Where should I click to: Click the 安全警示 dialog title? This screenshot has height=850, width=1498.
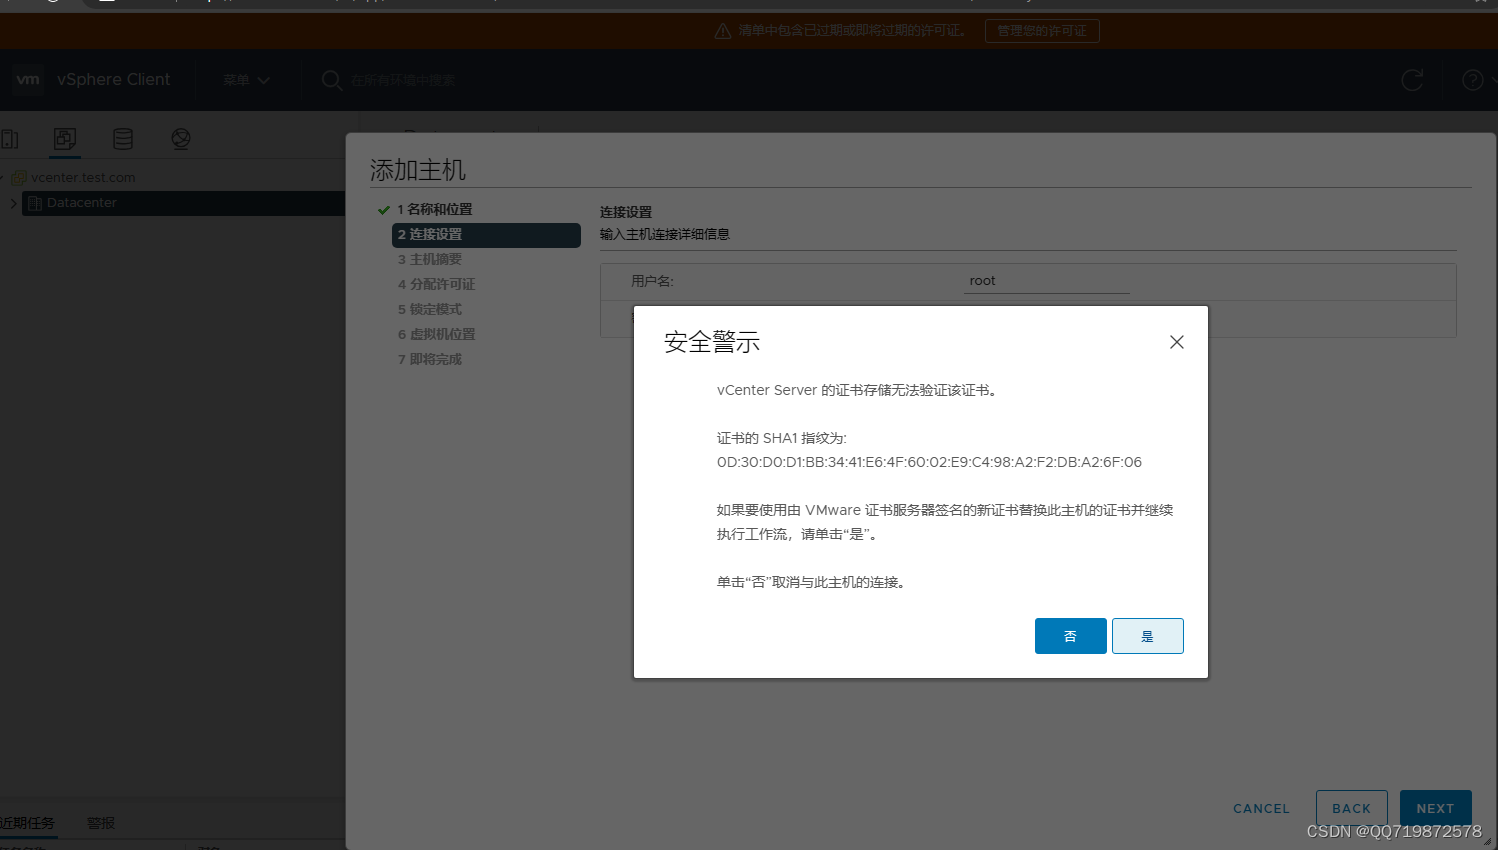tap(712, 342)
